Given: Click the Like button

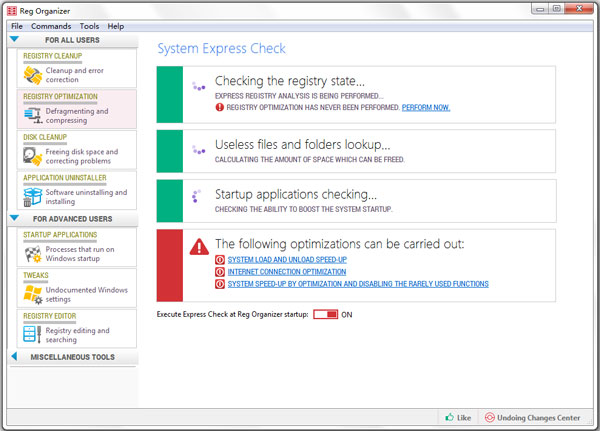Looking at the screenshot, I should pyautogui.click(x=457, y=417).
